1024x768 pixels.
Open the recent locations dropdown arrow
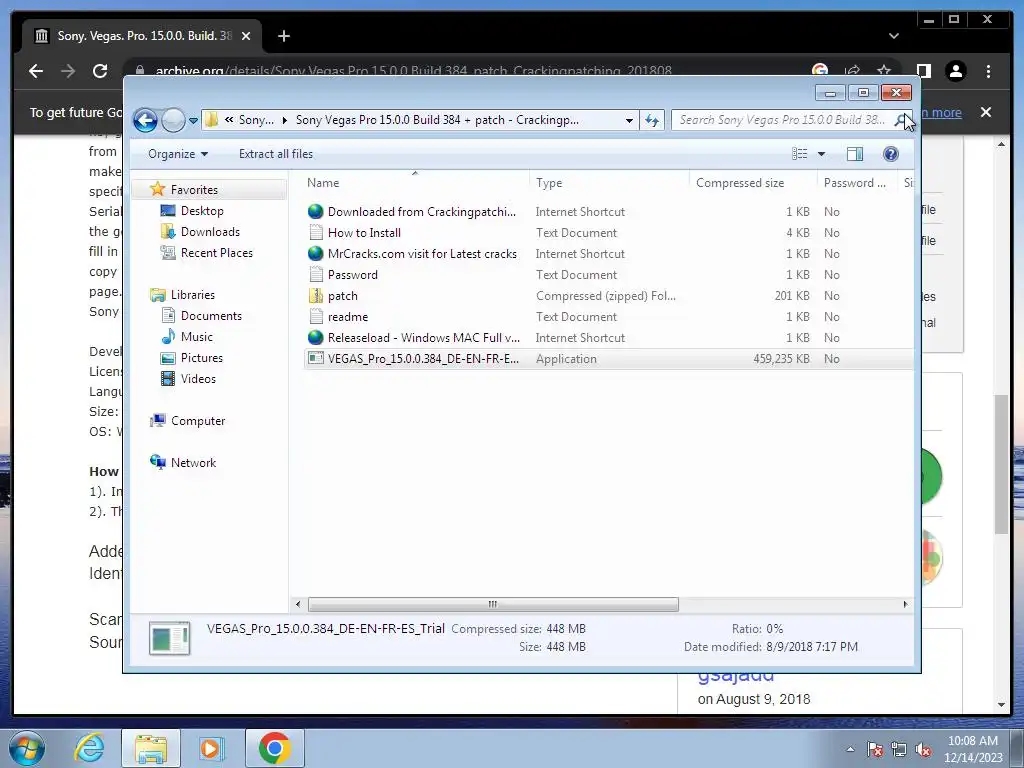click(193, 121)
